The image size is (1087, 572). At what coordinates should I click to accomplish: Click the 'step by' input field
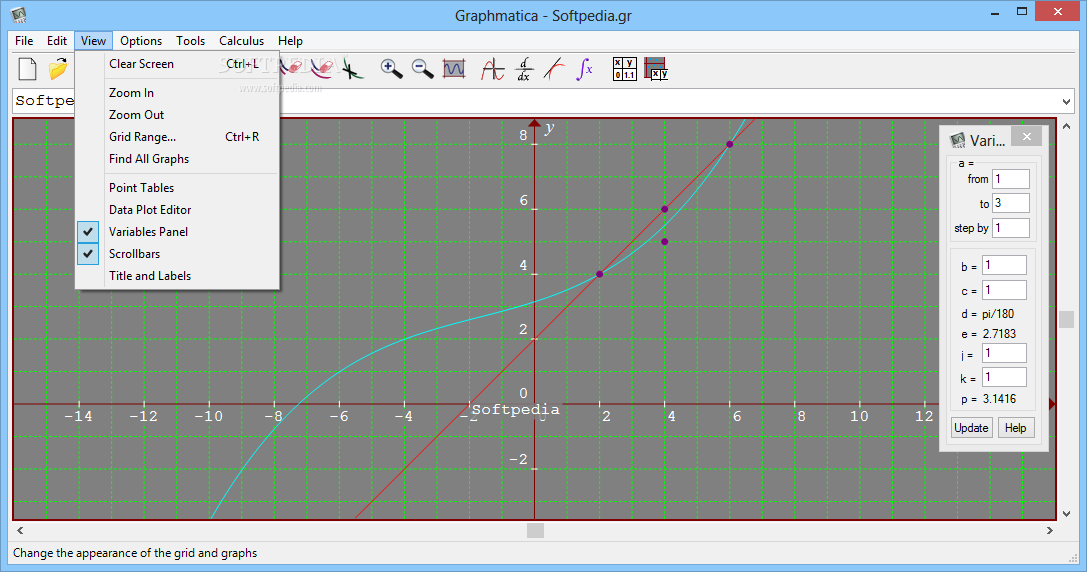click(1011, 228)
